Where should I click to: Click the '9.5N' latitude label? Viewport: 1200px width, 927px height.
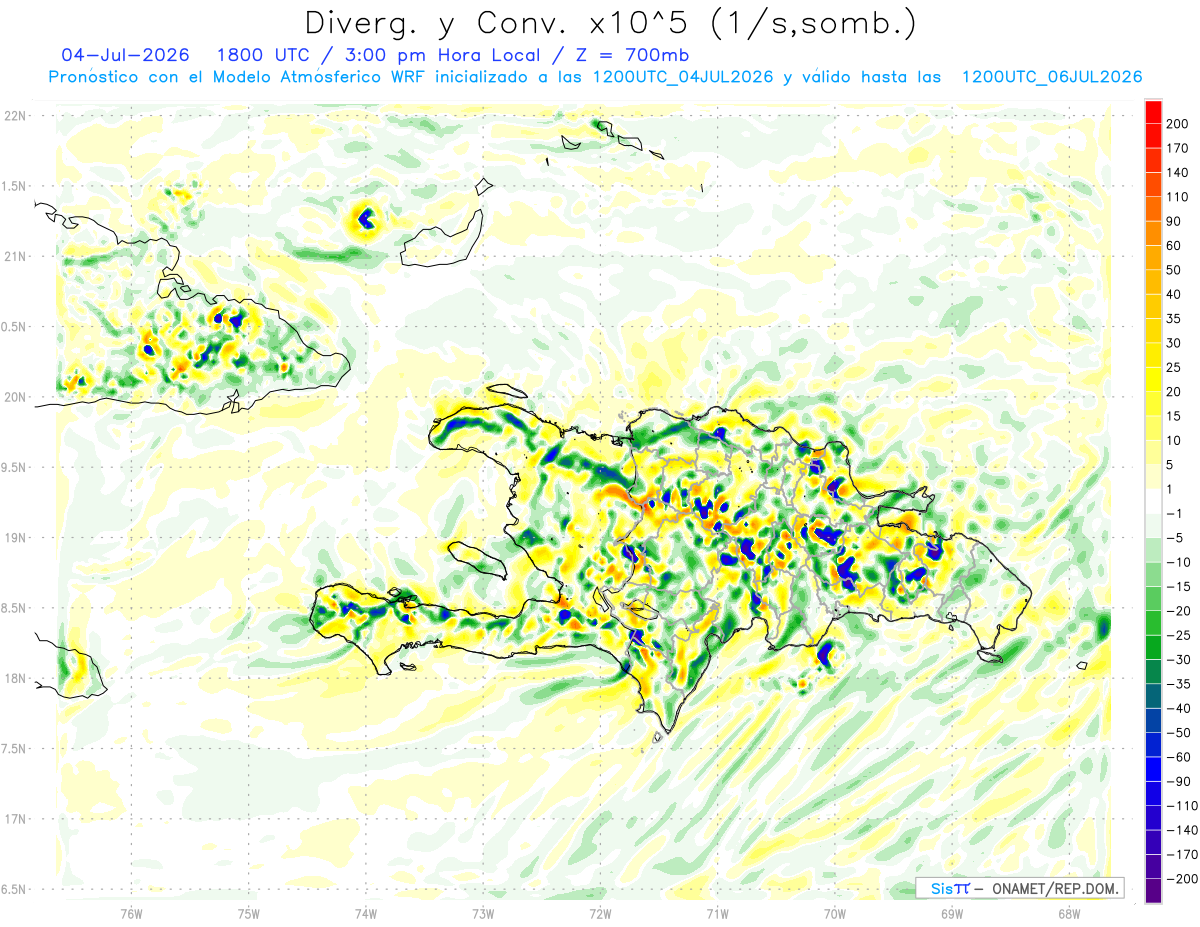(12, 467)
